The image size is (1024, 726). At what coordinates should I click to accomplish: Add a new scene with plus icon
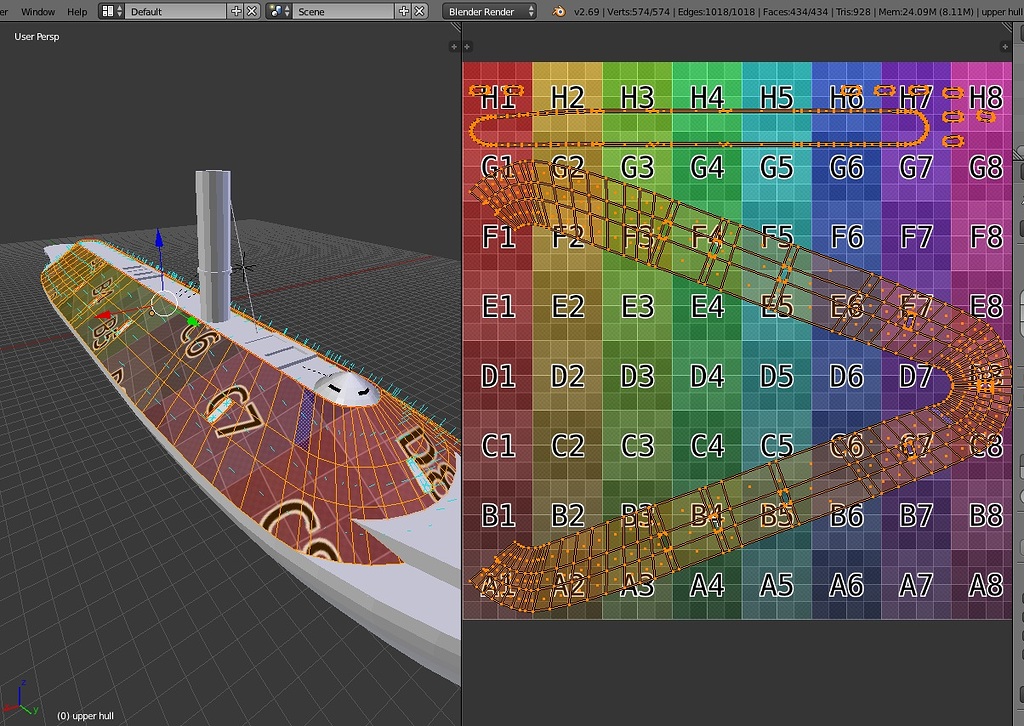(404, 11)
